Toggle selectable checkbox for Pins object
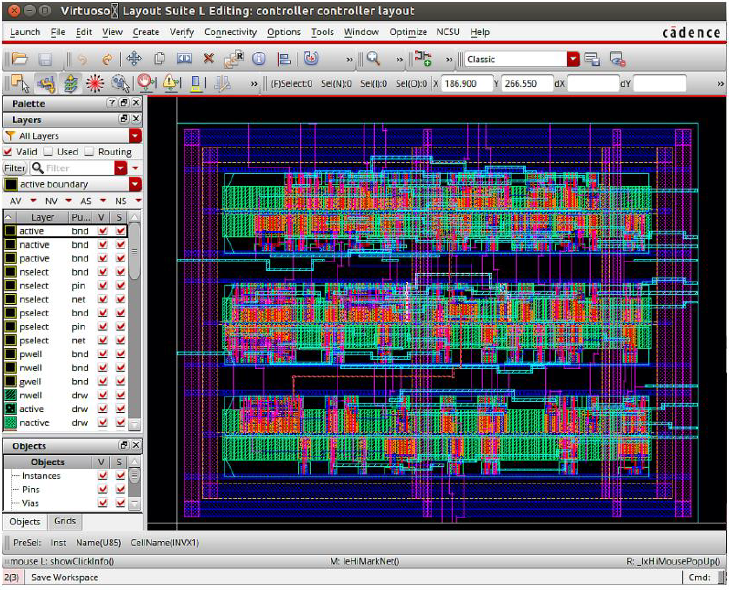 [x=120, y=489]
